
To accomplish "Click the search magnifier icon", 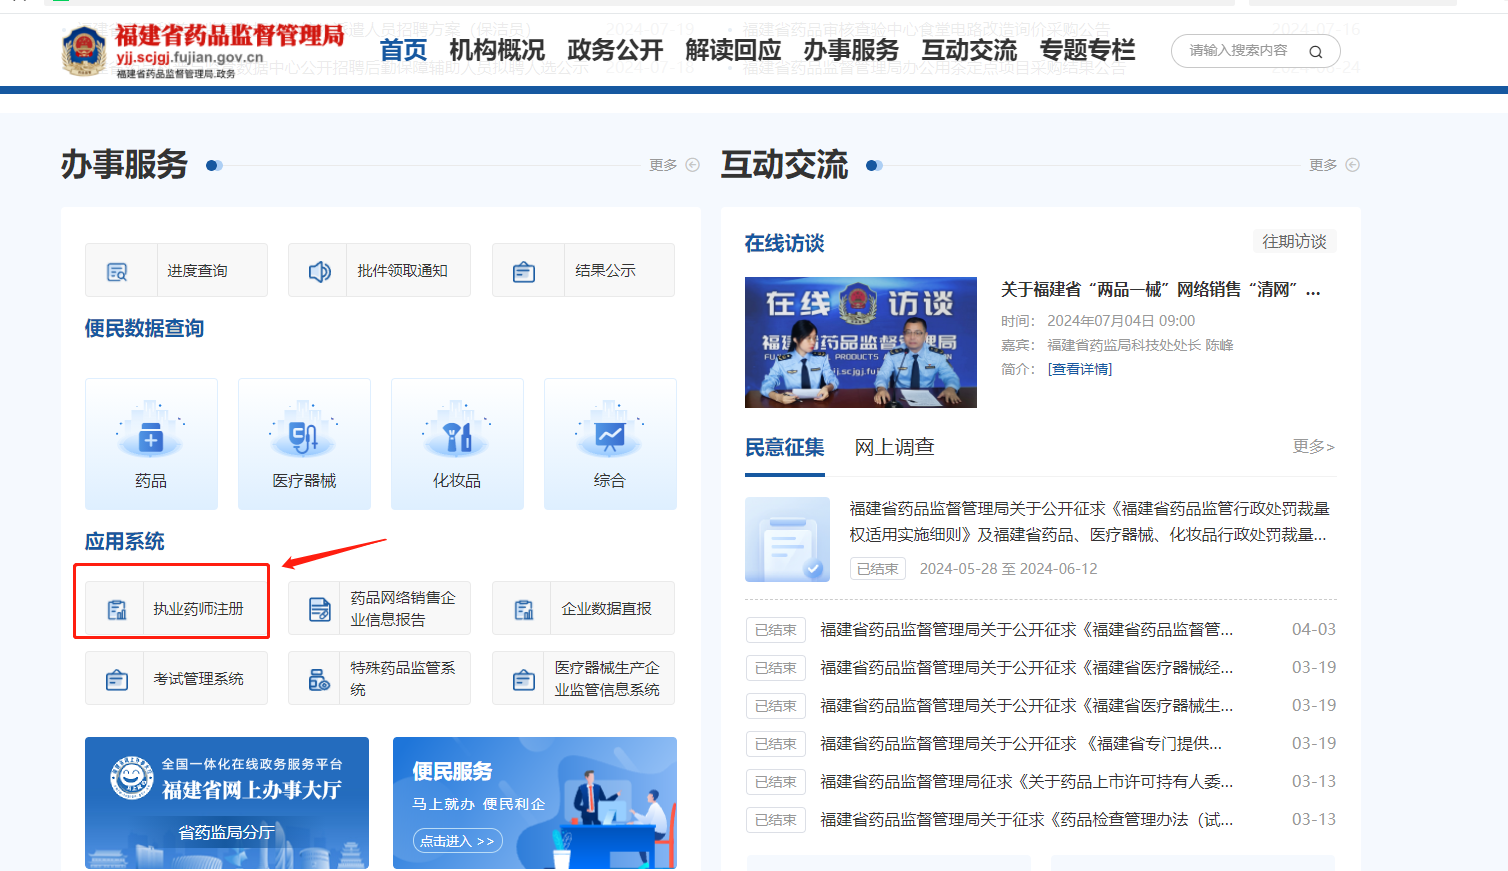I will 1316,52.
